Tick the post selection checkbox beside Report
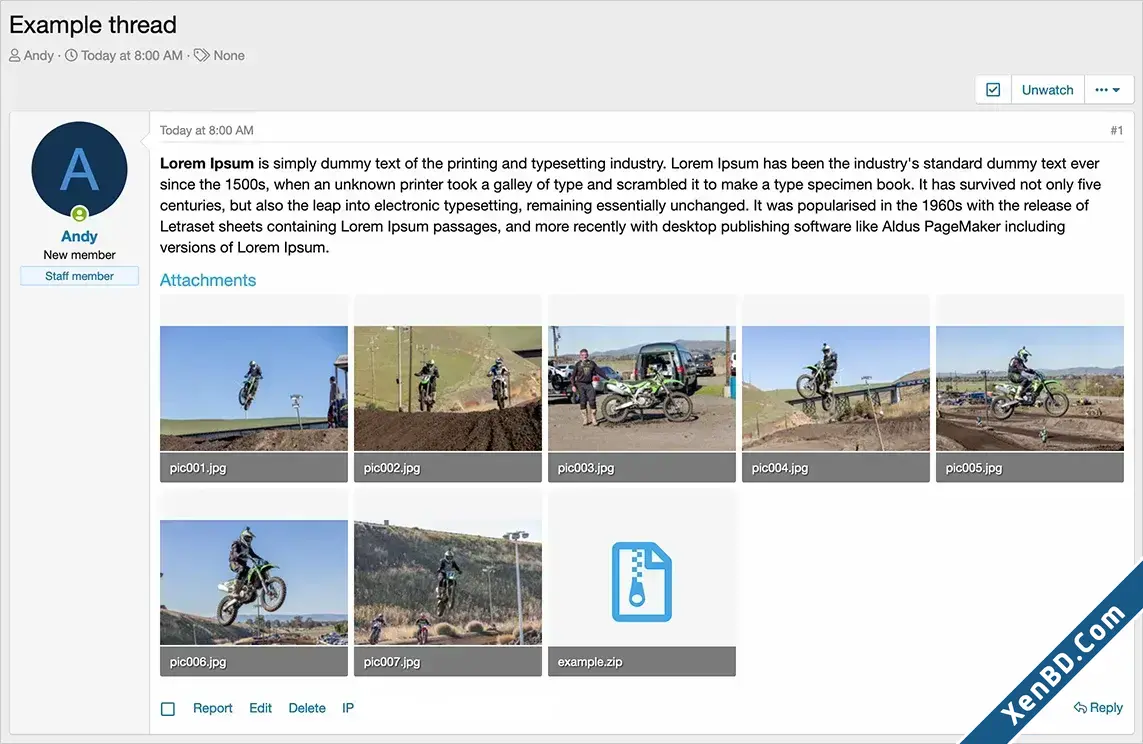 168,708
